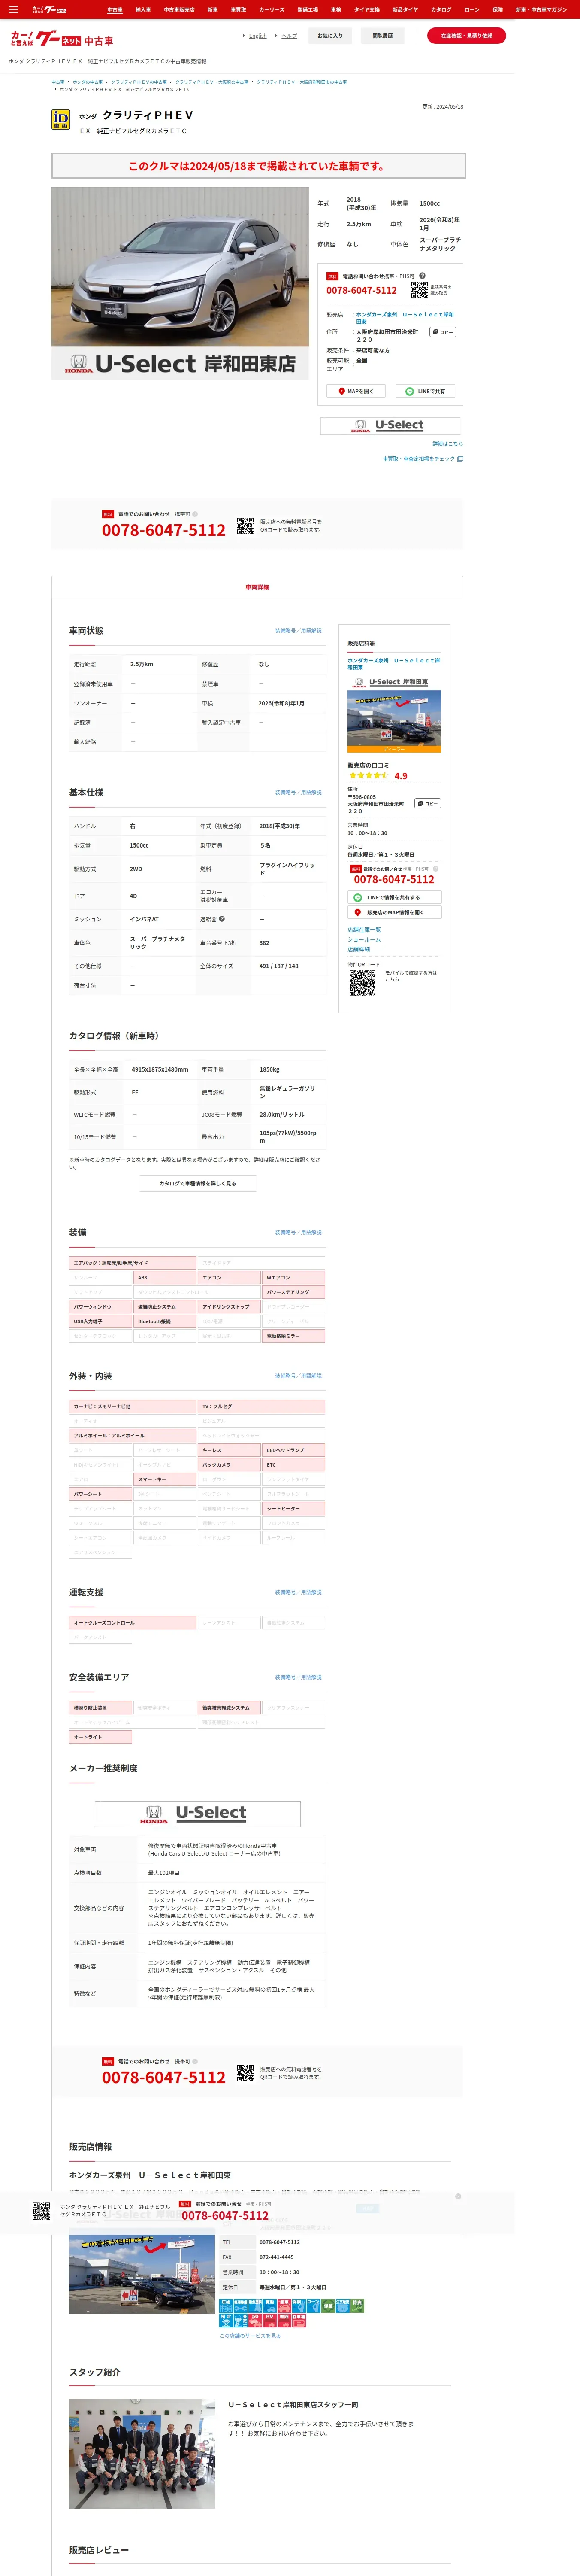Click the QR code in dealer contact box
This screenshot has height=2576, width=580.
coord(419,290)
